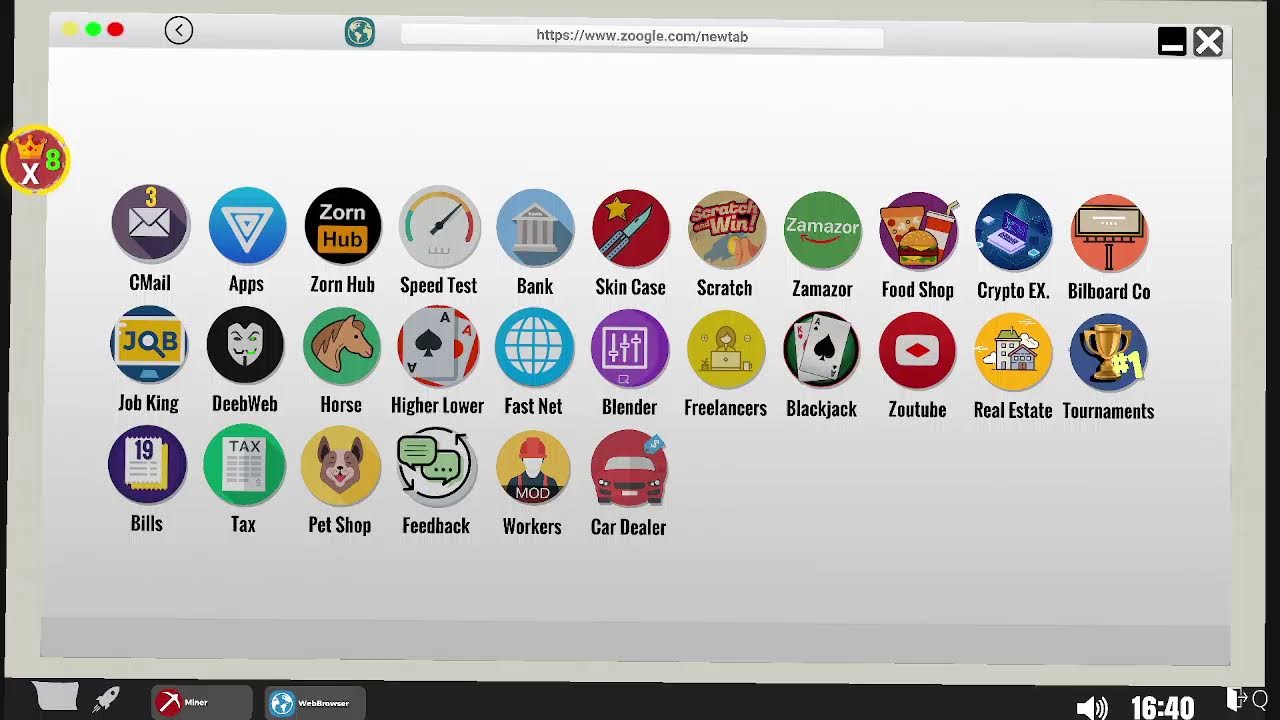Open the Bilboard Co icon
This screenshot has height=720, width=1280.
pos(1109,233)
